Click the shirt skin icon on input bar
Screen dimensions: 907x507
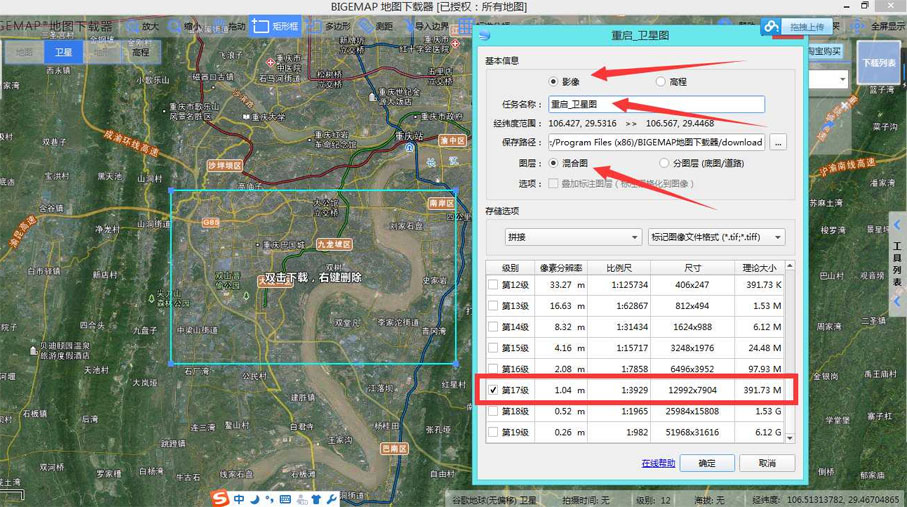click(316, 499)
